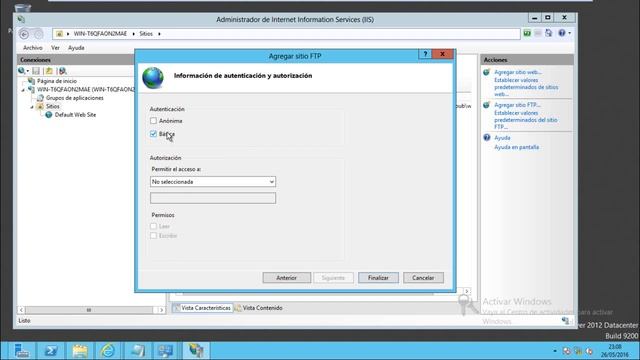Click the Siguiente button
Screen dimensions: 640x360
coord(333,278)
